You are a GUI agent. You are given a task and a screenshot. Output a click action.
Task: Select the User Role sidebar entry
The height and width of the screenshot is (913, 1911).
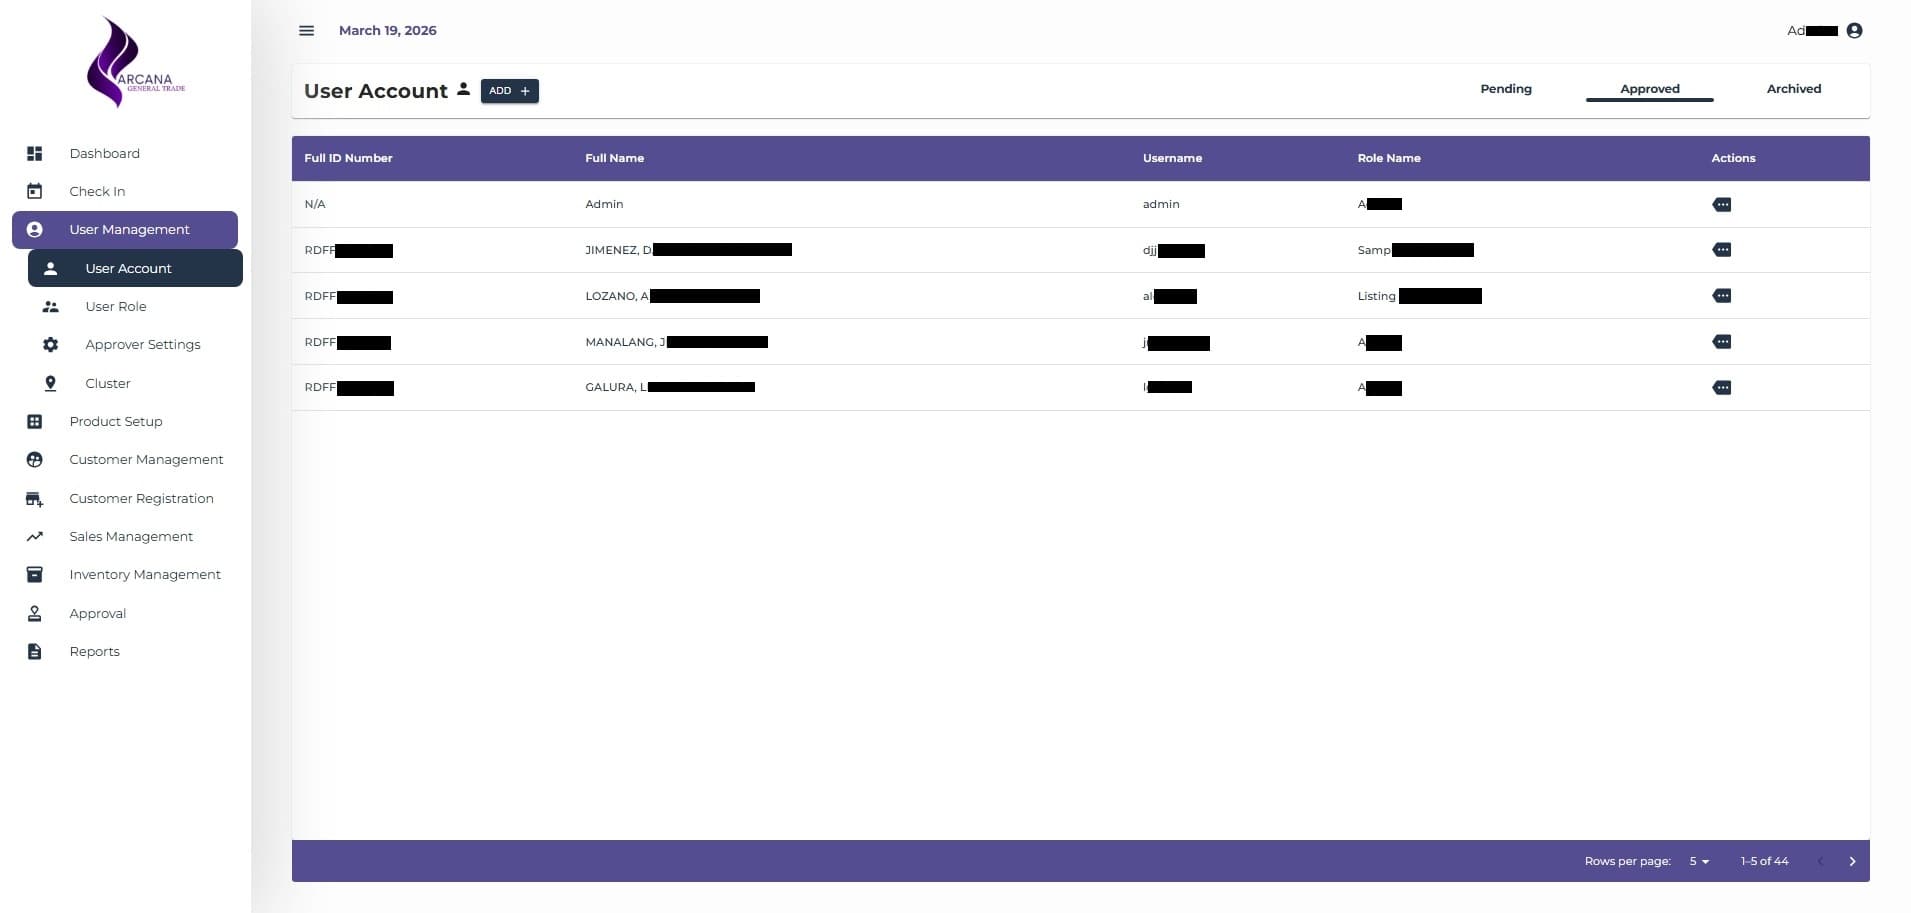[x=116, y=307]
